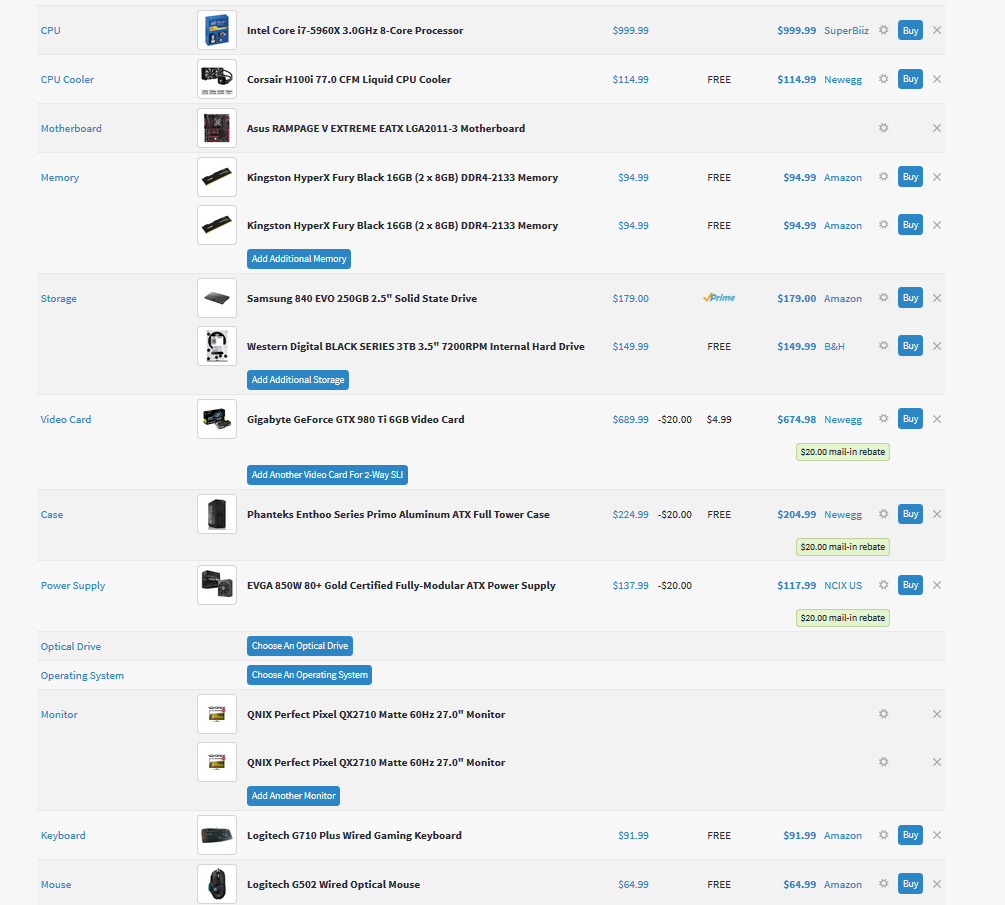Click Choose An Optical Drive

click(300, 645)
